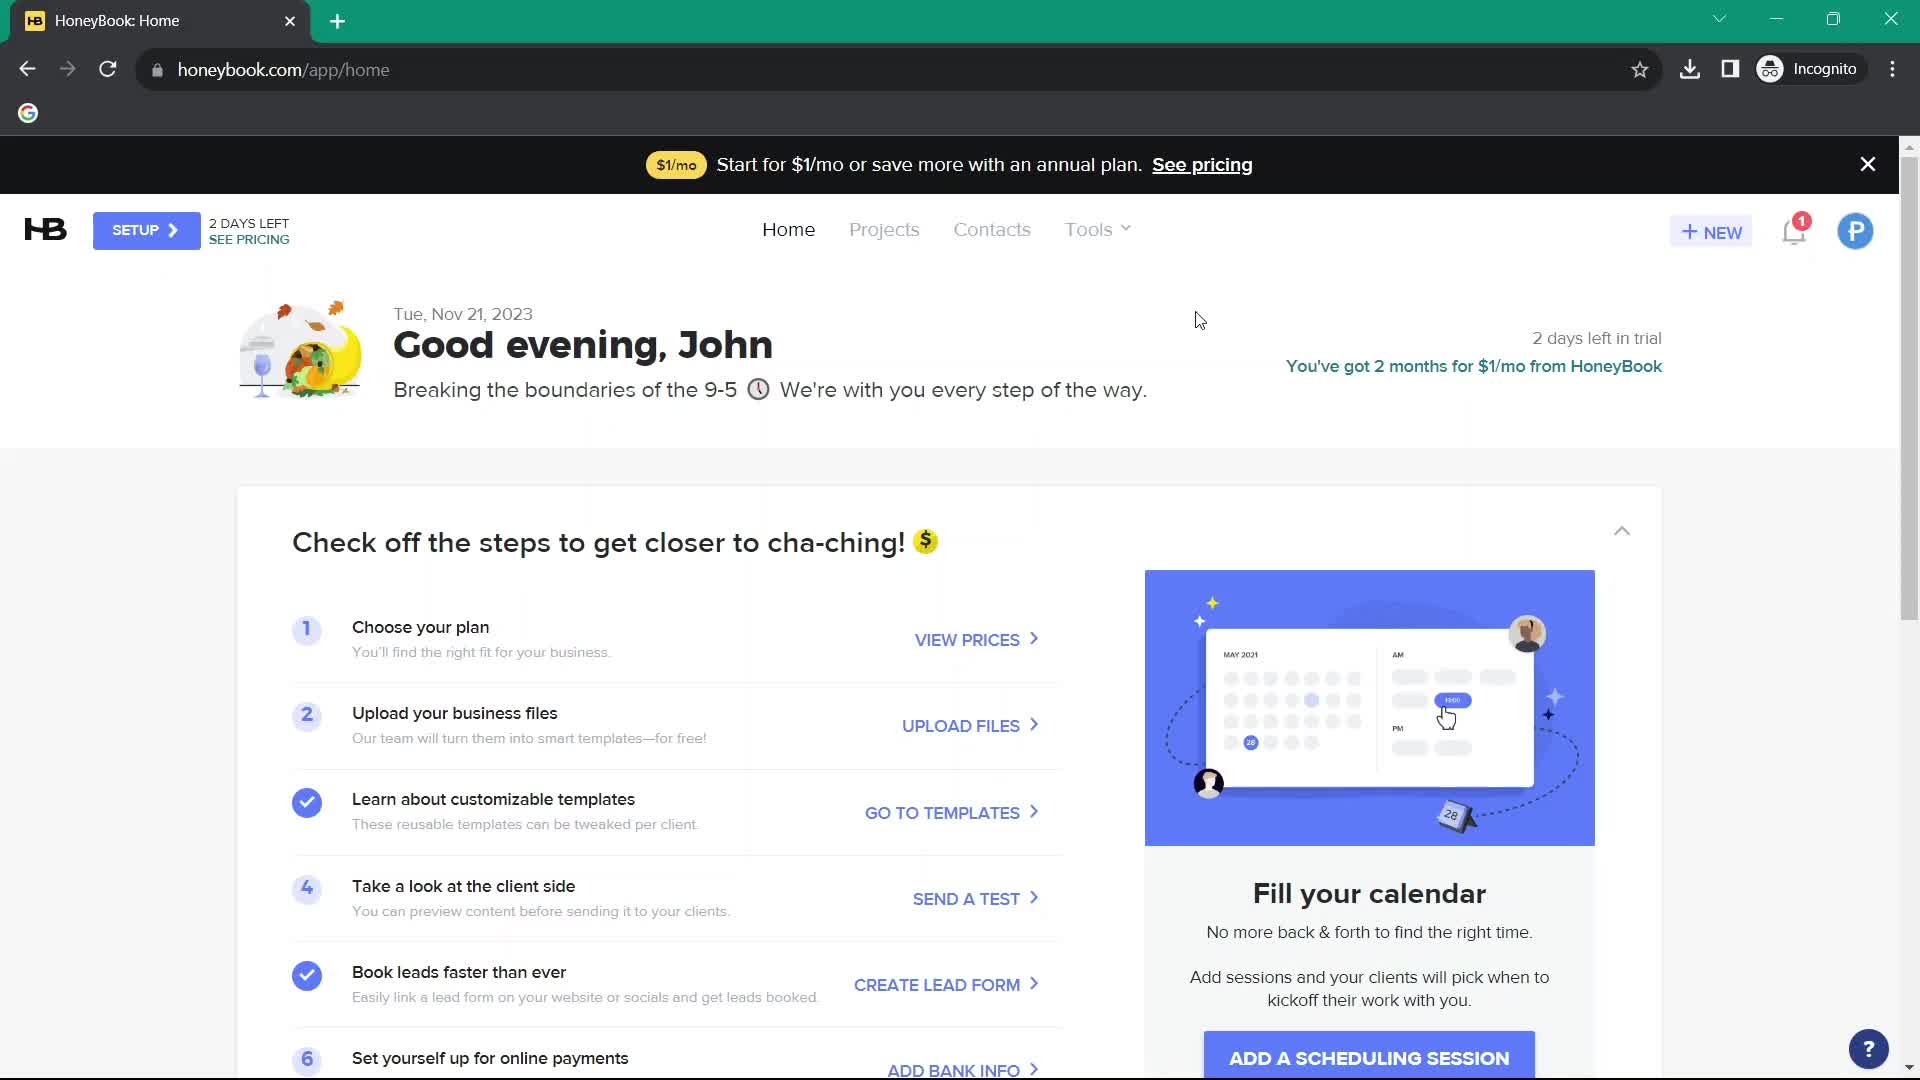Image resolution: width=1920 pixels, height=1080 pixels.
Task: Click the calendar illustration image
Action: tap(1369, 707)
